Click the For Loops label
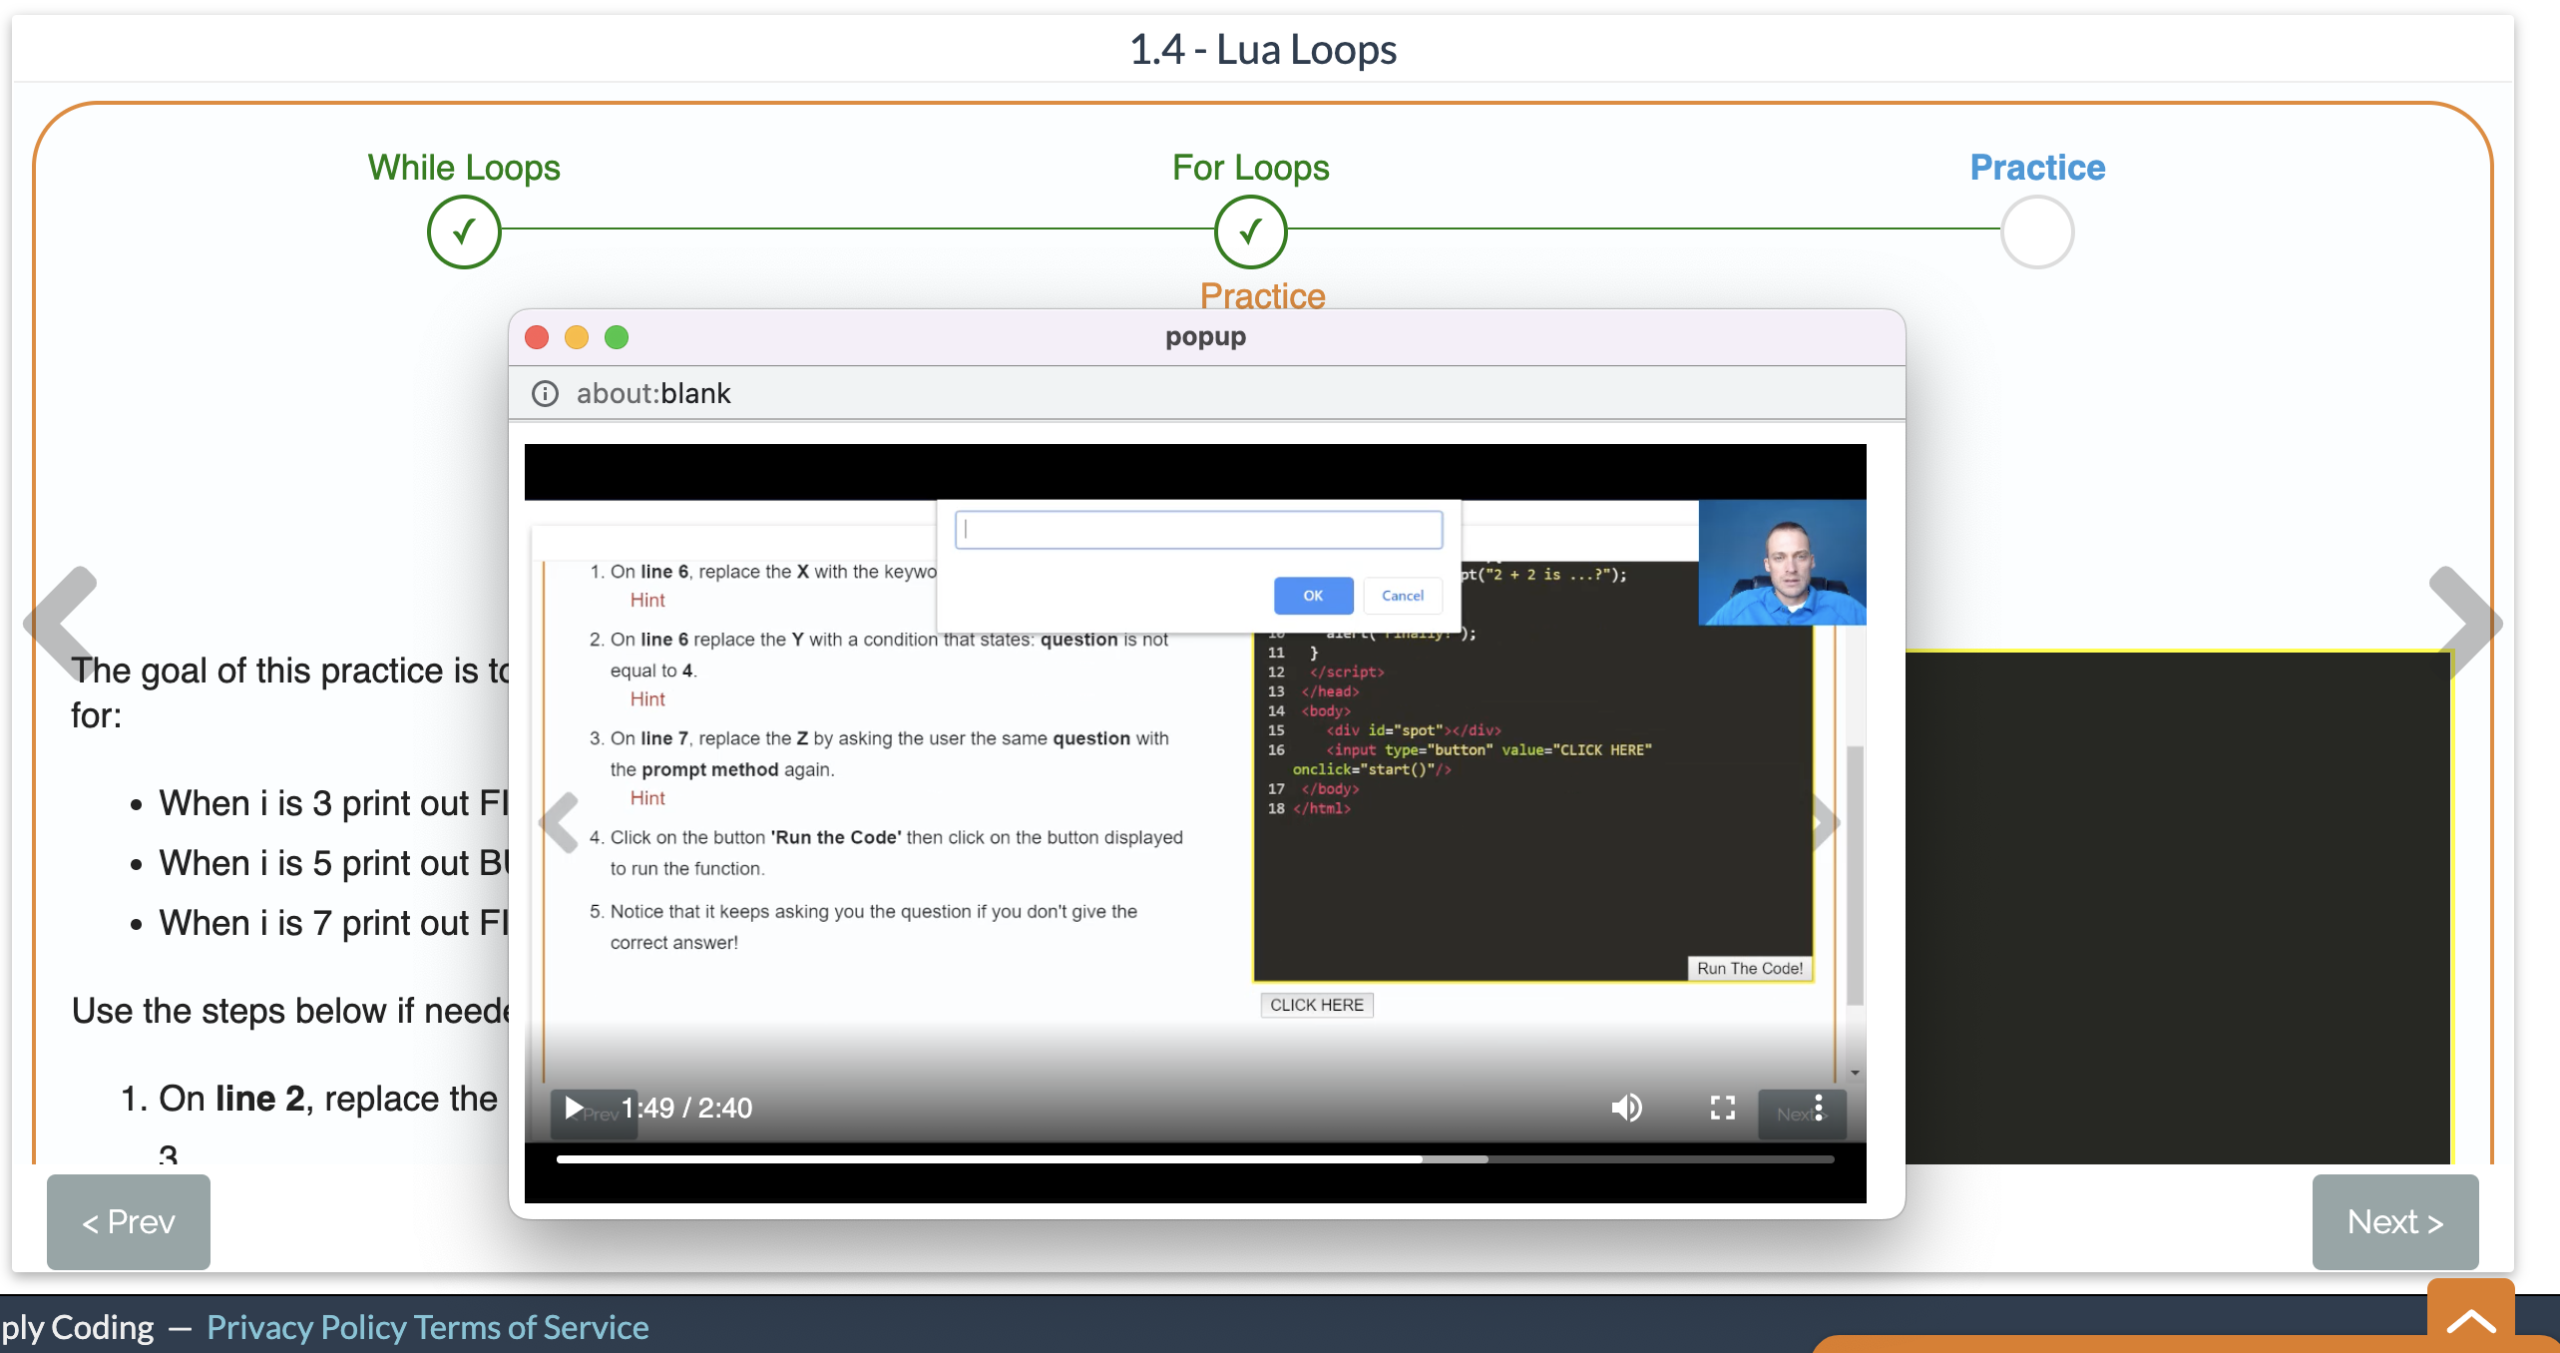 [x=1250, y=167]
